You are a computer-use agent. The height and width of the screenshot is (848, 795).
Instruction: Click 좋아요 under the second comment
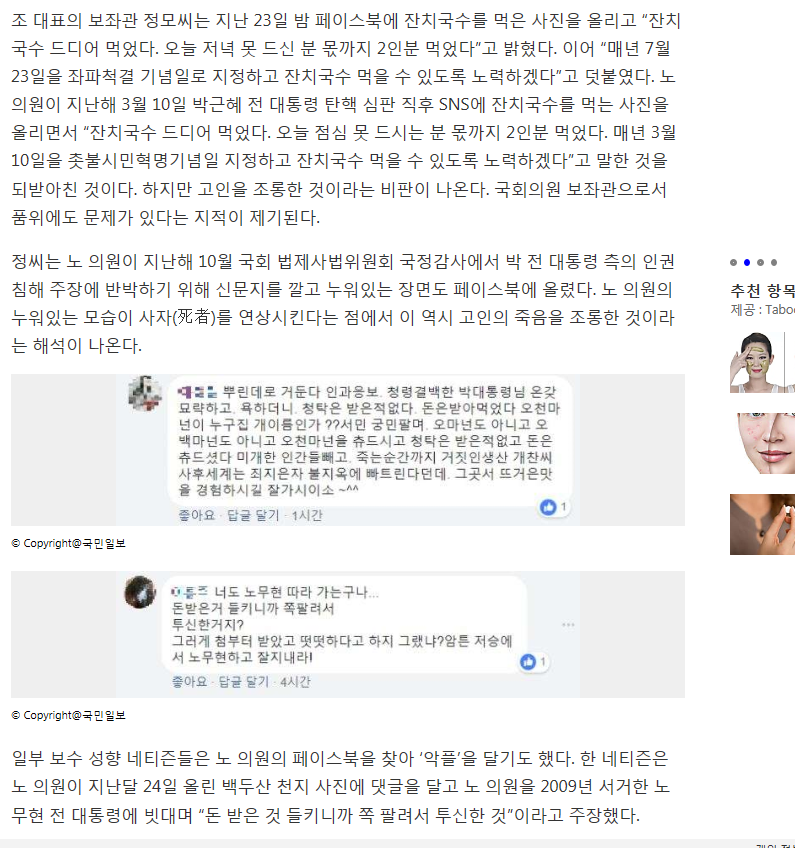click(x=189, y=681)
